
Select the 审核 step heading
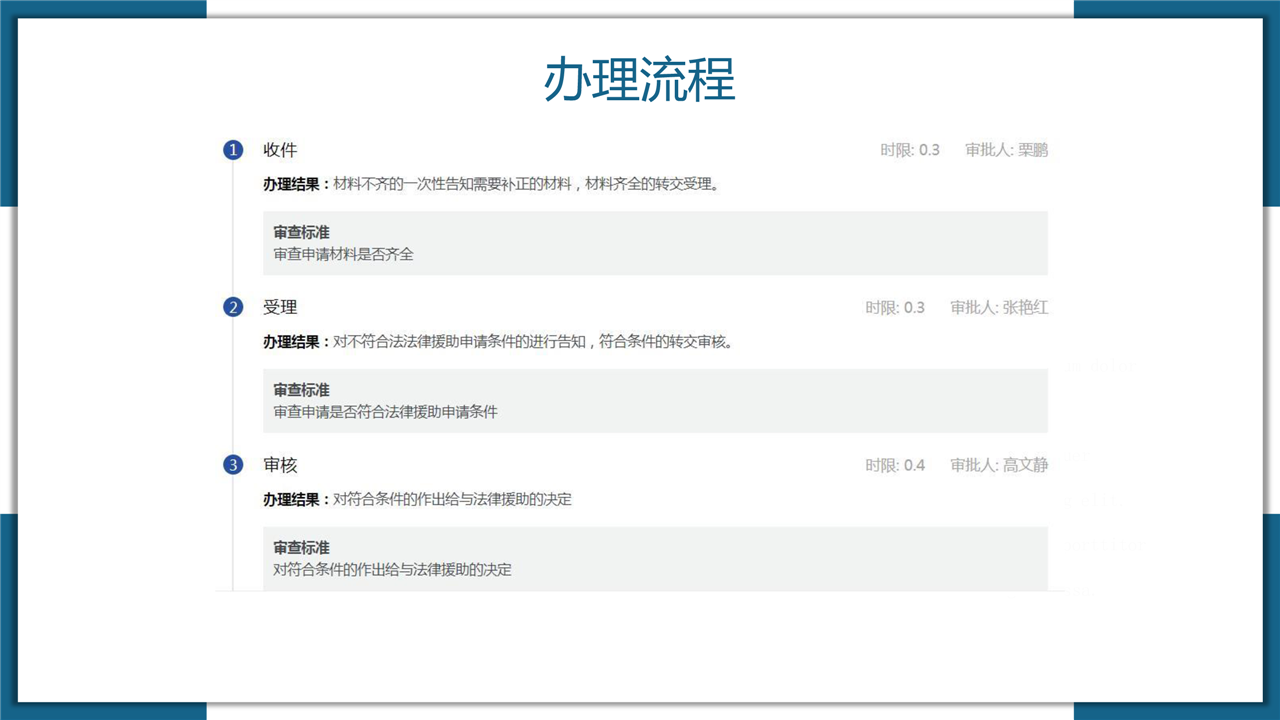280,465
